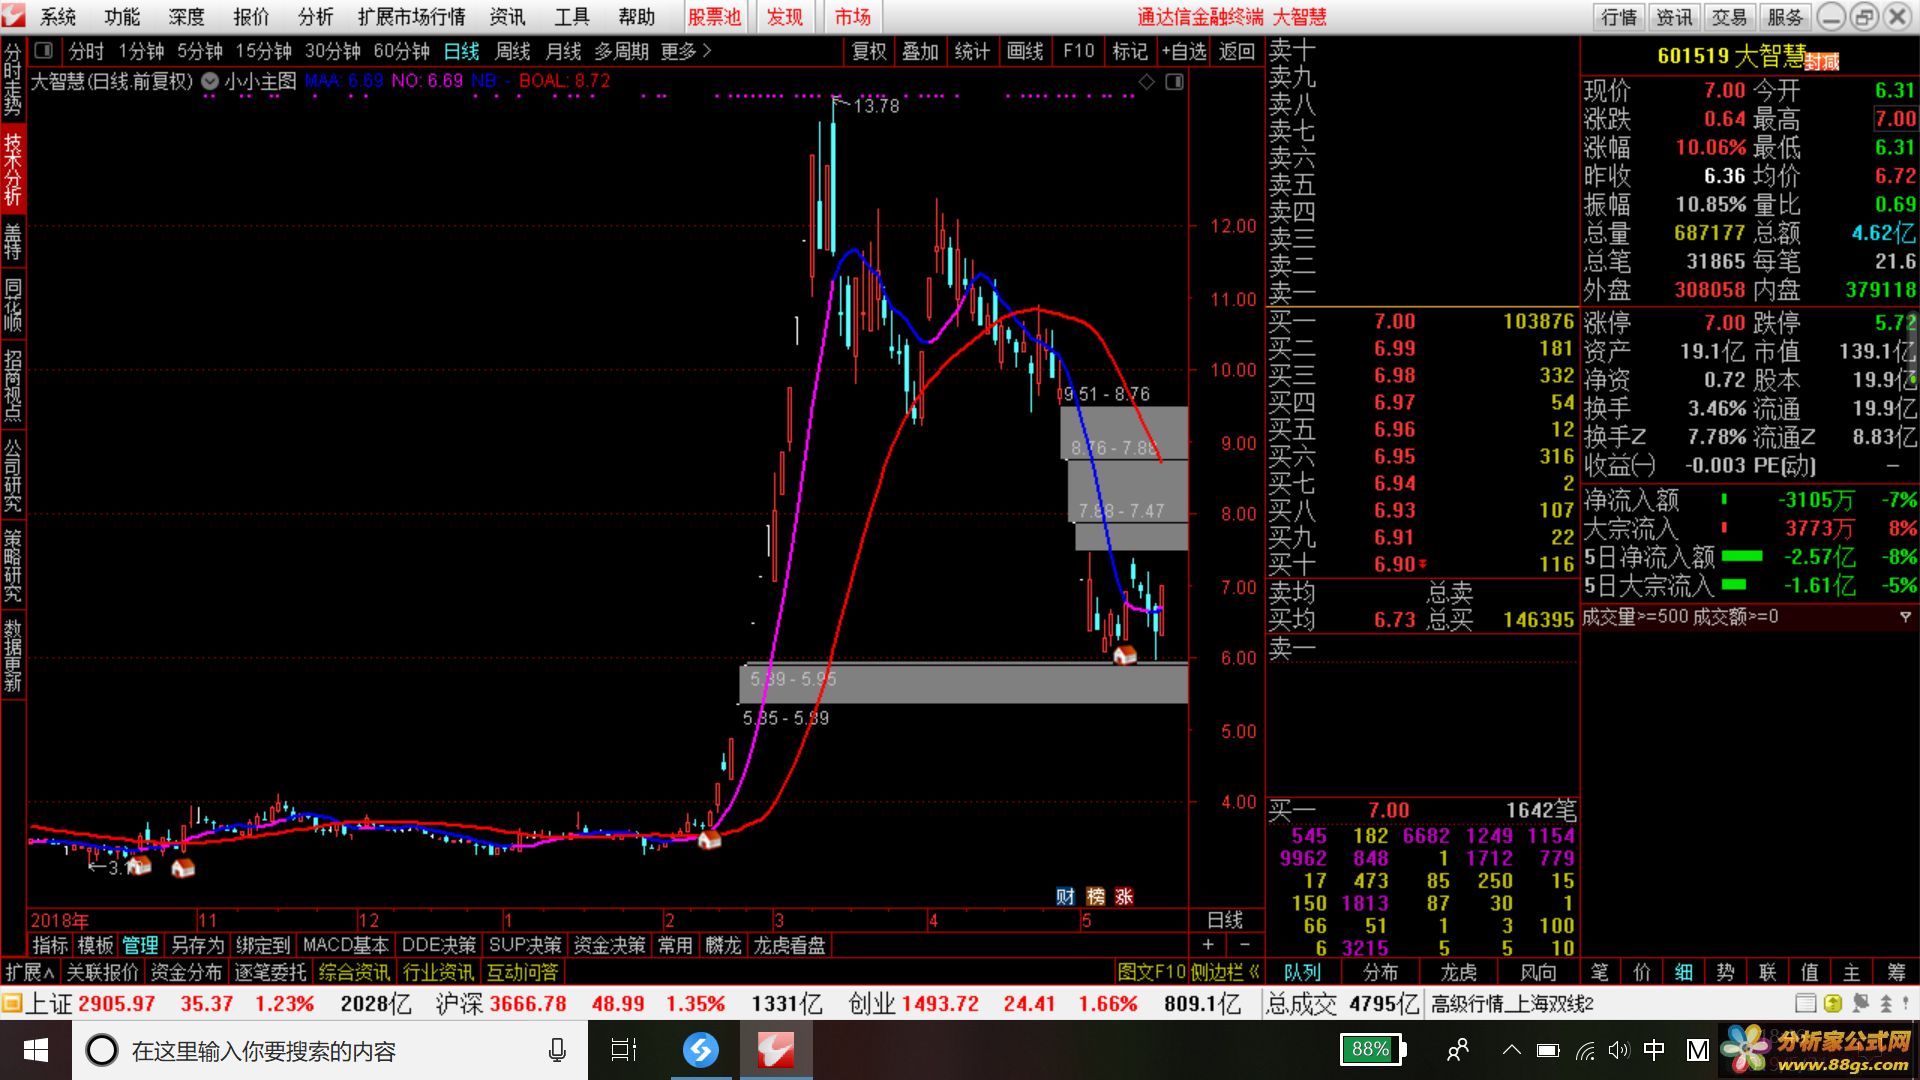
Task: Show hidden system tray icons
Action: pyautogui.click(x=1512, y=1050)
